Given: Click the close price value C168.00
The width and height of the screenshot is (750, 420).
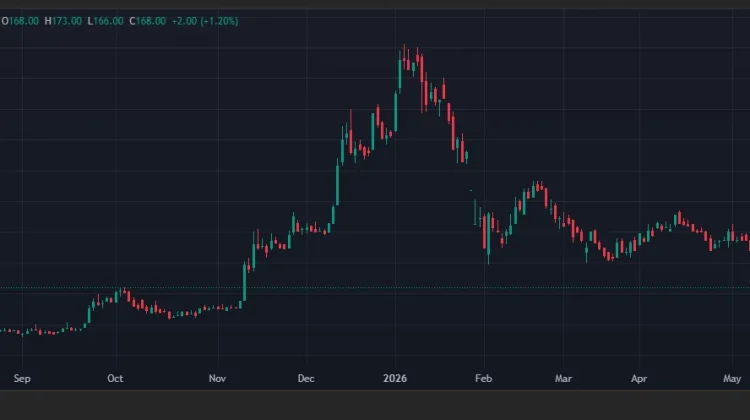Looking at the screenshot, I should [x=148, y=21].
